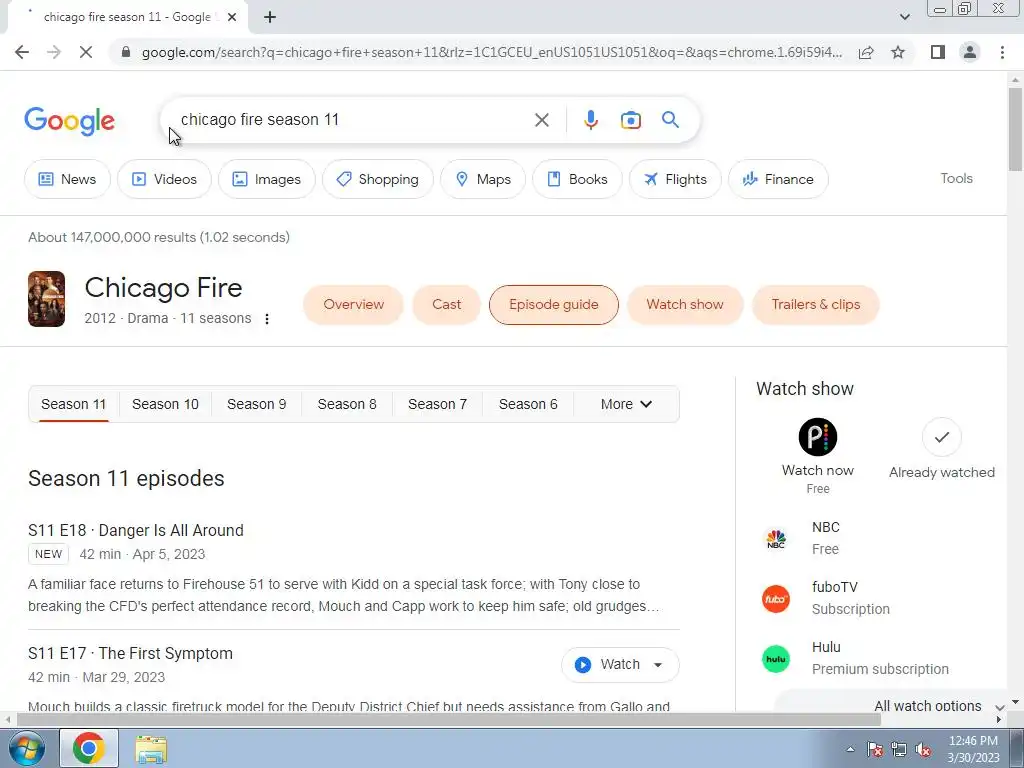This screenshot has width=1024, height=768.
Task: Switch to the Season 11 tab
Action: [x=74, y=404]
